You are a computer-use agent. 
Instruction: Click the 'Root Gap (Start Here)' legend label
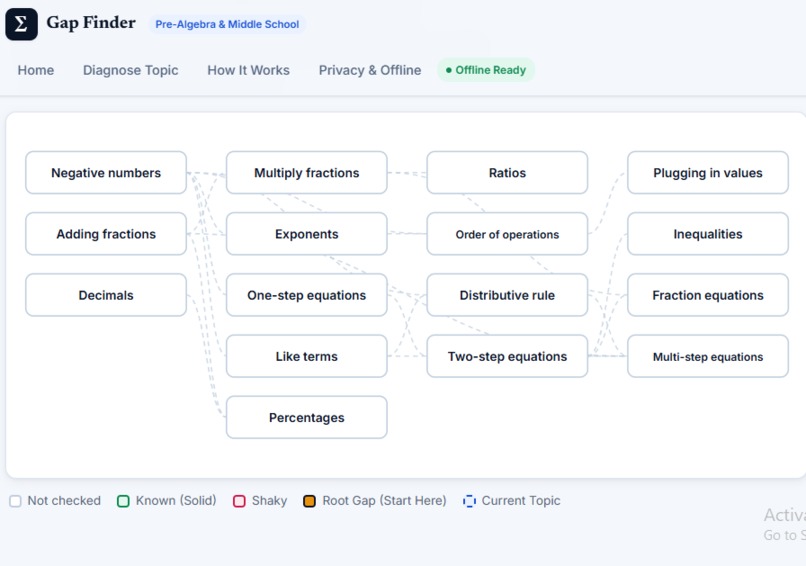point(384,501)
